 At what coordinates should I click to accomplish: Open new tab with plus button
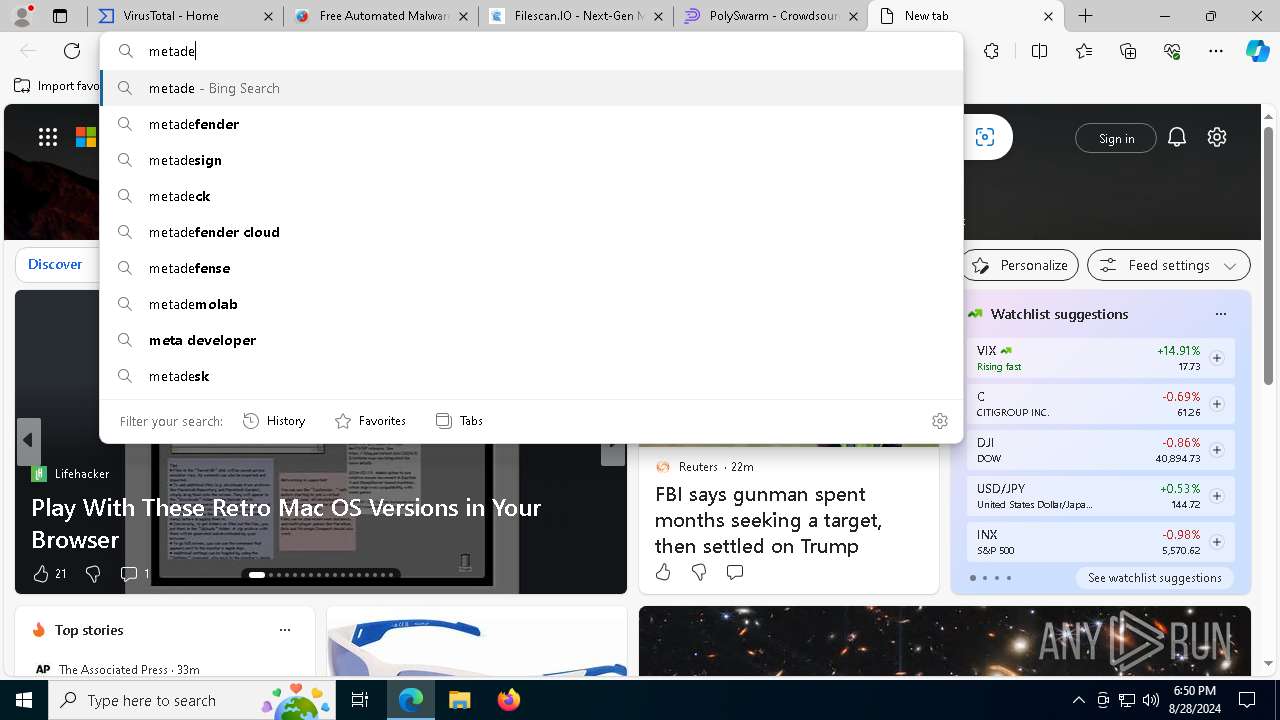(x=1085, y=16)
